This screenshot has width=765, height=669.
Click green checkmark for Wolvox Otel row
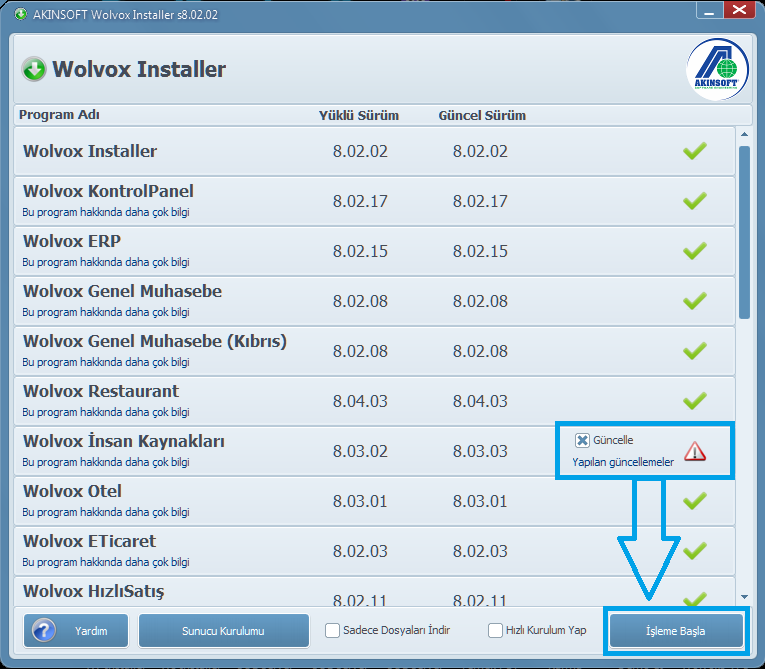[x=695, y=501]
